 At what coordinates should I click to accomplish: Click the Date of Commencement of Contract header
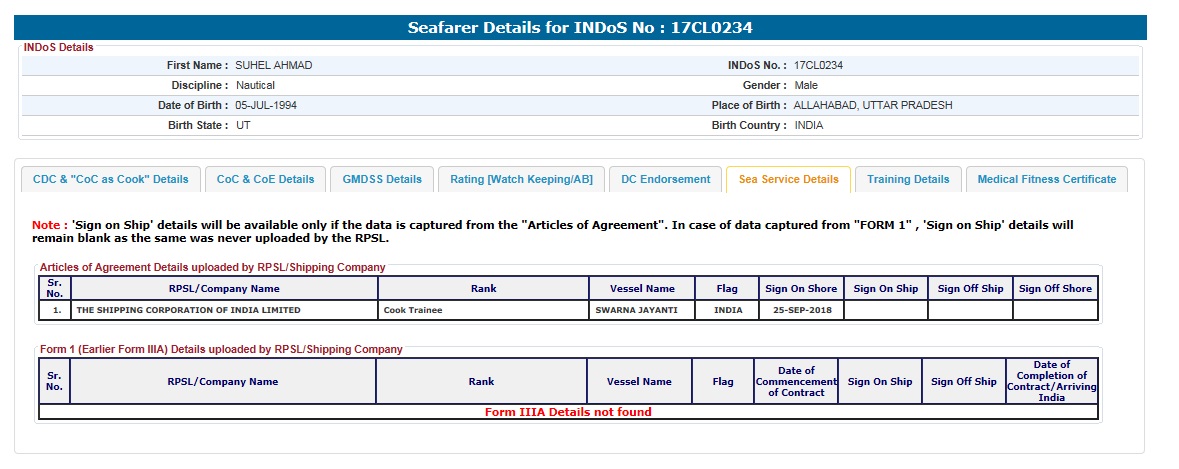click(x=796, y=382)
